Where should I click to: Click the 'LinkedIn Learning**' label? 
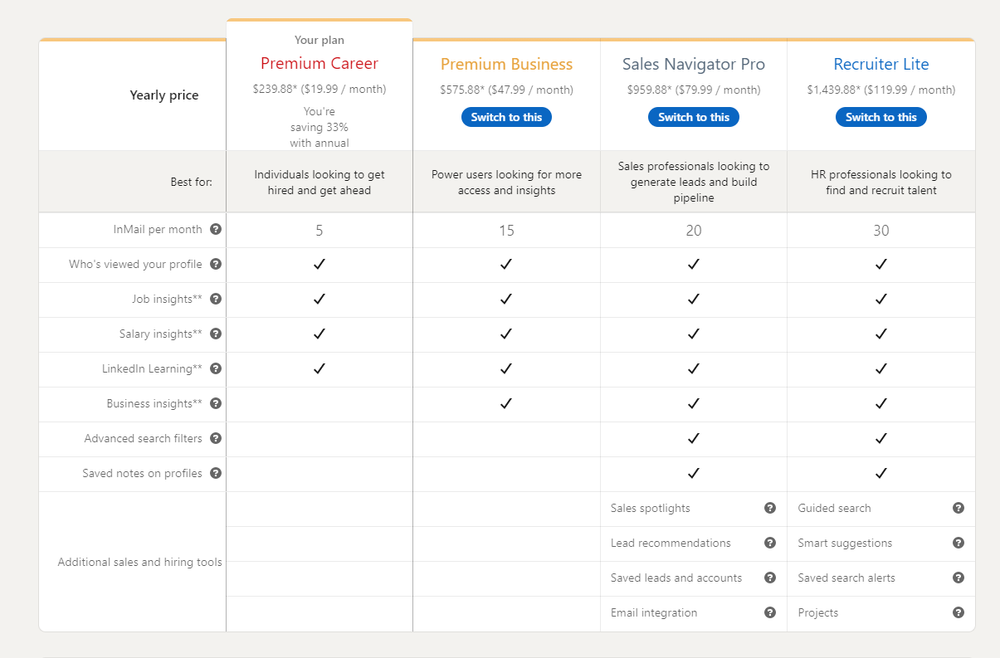coord(152,369)
